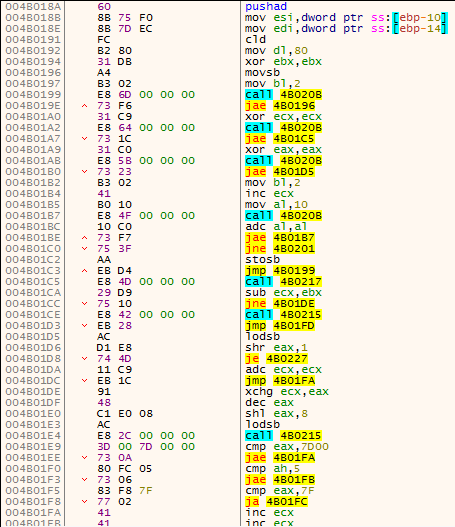The image size is (455, 527).
Task: Select jmp 4B01FD instruction
Action: tap(280, 326)
